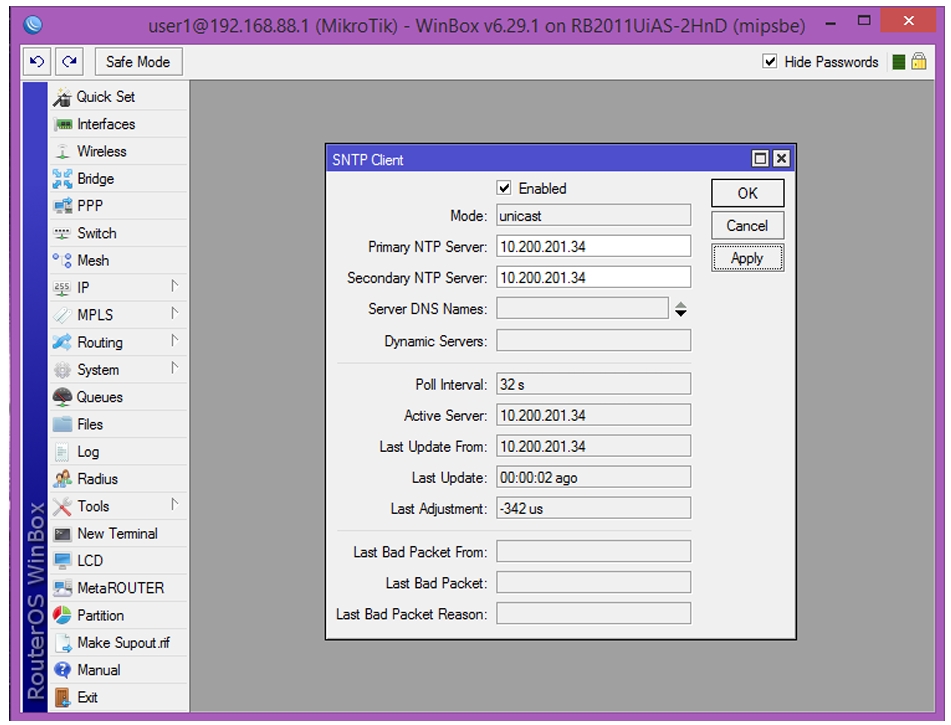Click the Quick Set wand icon

62,97
